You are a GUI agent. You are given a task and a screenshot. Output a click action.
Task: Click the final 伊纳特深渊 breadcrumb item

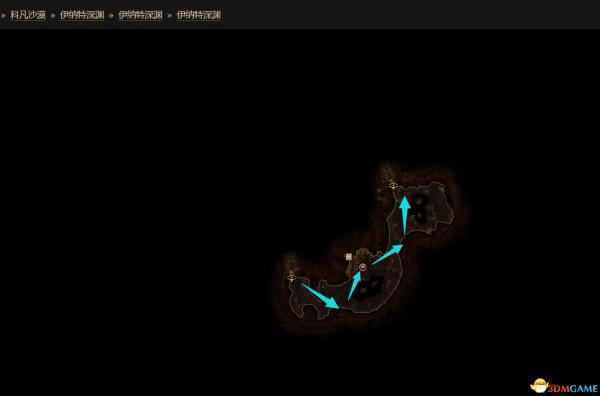(199, 15)
